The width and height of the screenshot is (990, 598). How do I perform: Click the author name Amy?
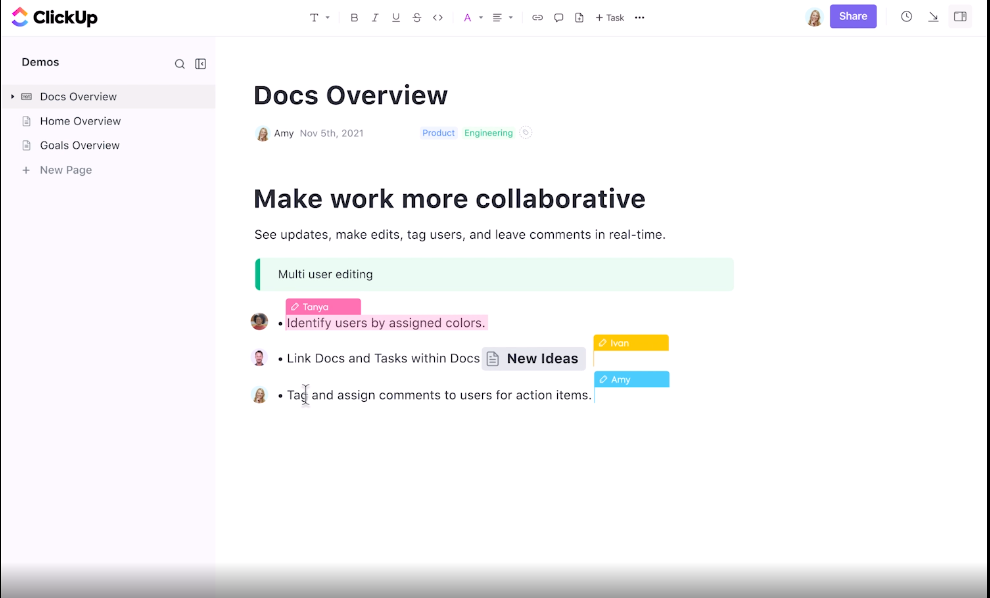pyautogui.click(x=284, y=133)
